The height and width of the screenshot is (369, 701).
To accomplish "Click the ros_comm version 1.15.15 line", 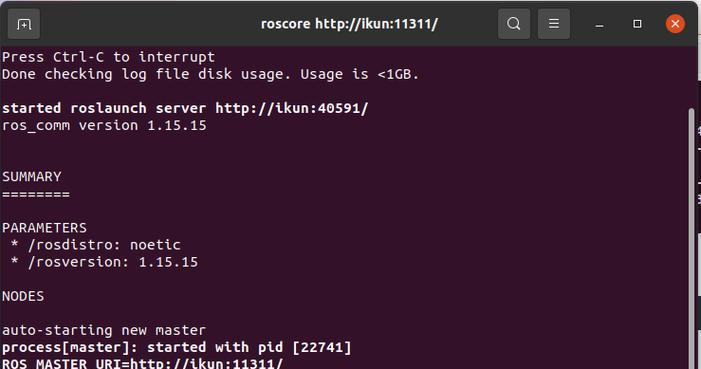I will (x=105, y=126).
